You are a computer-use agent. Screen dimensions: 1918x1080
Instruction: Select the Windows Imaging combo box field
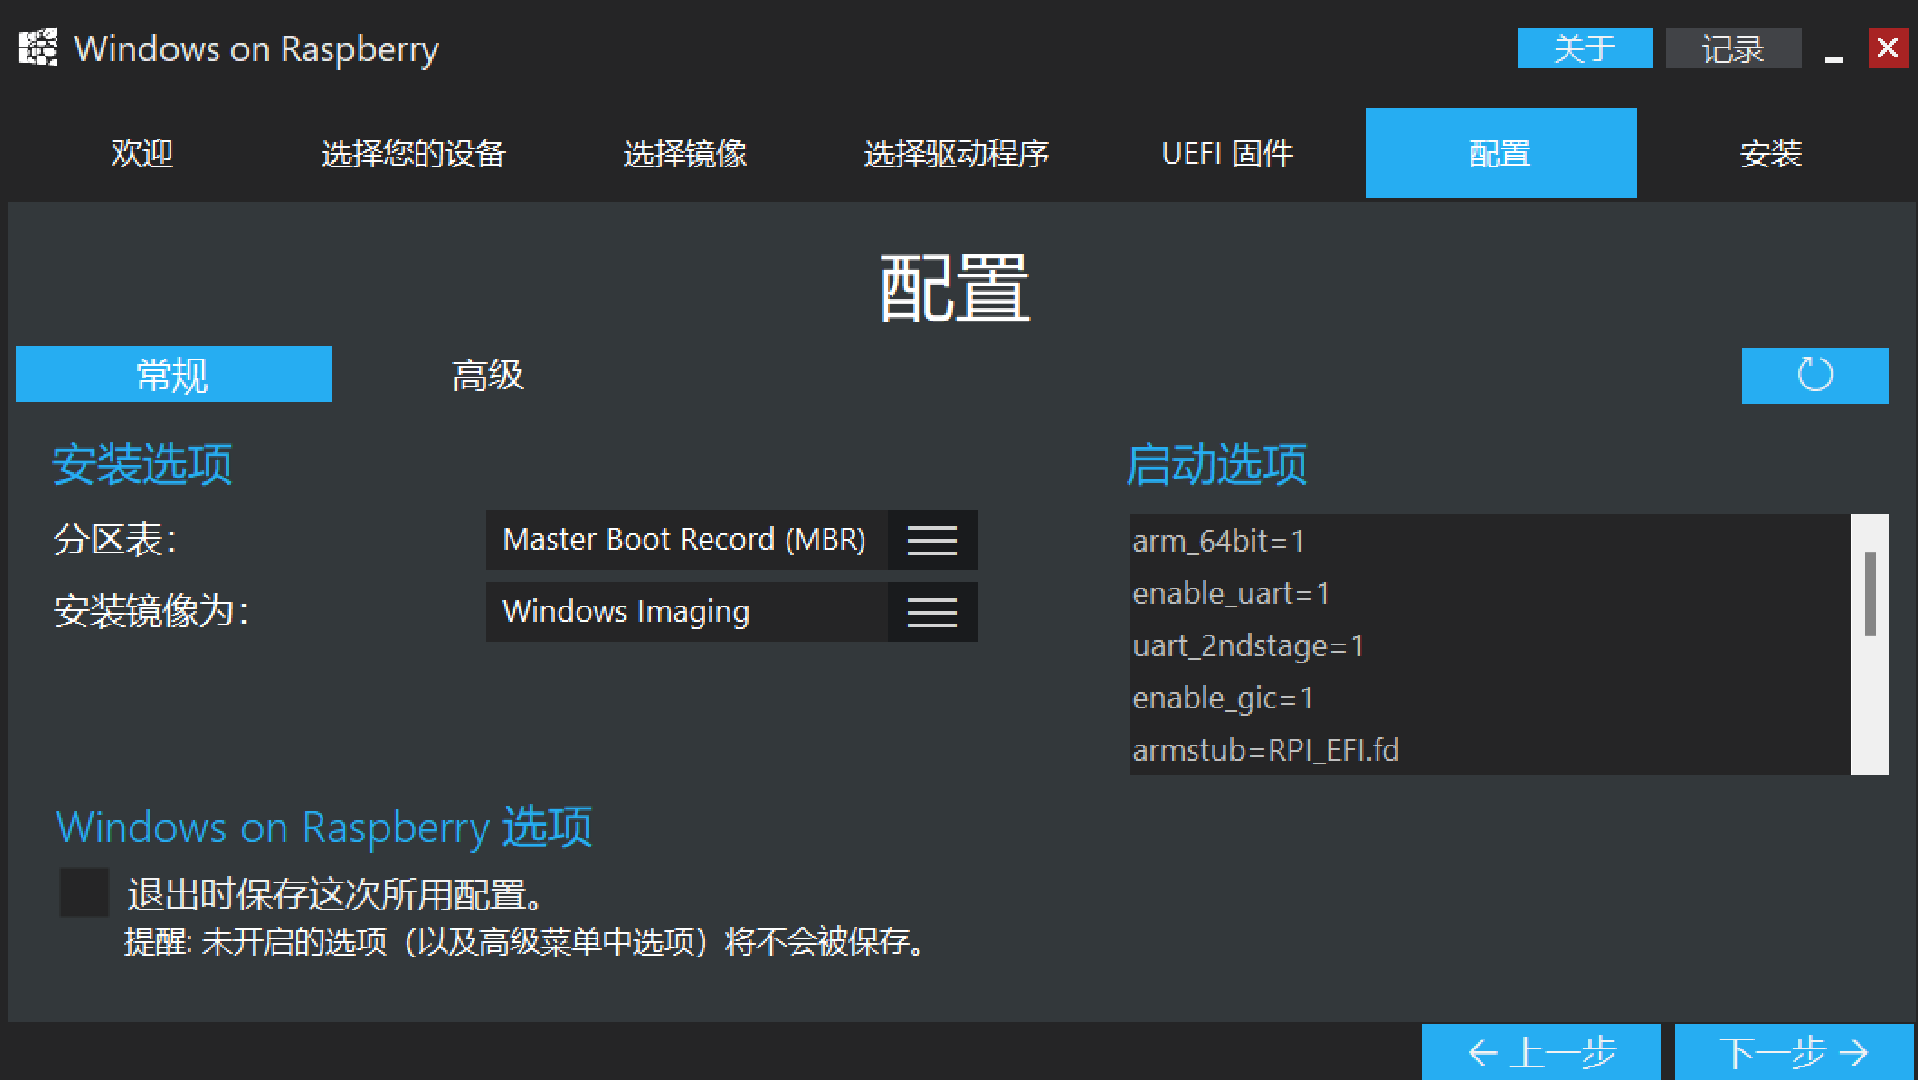731,612
